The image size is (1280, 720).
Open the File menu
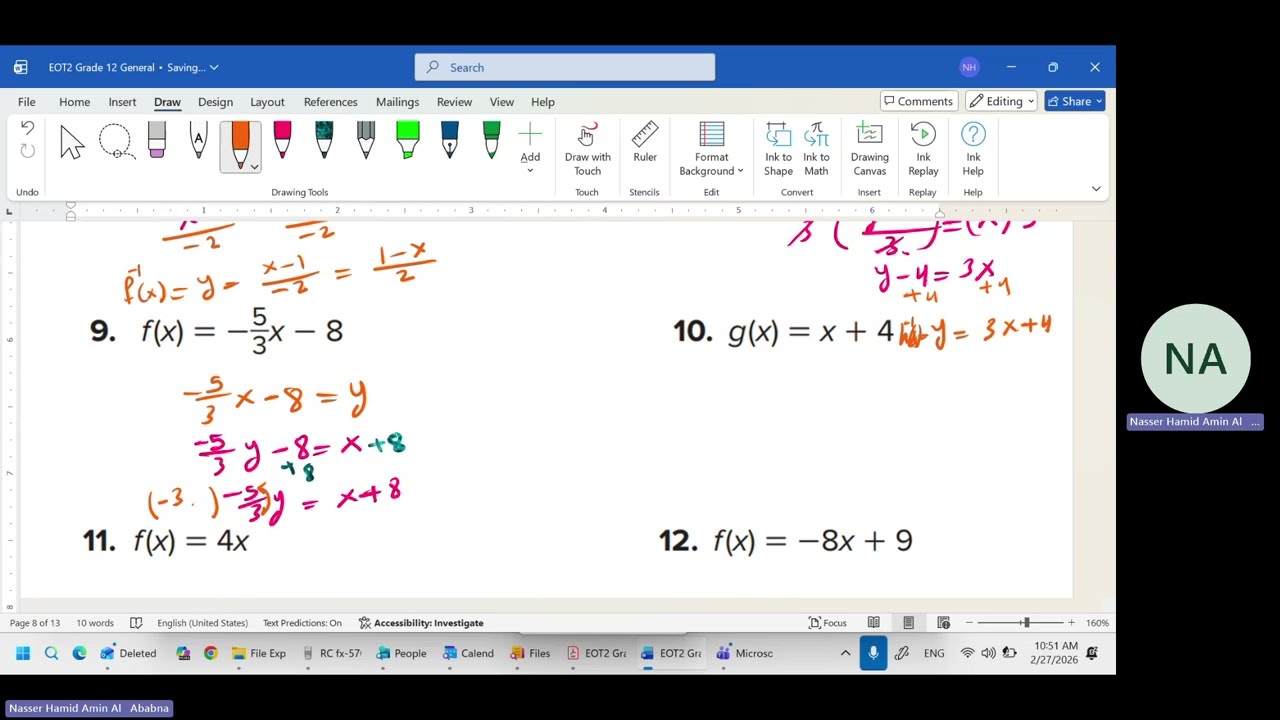click(27, 102)
